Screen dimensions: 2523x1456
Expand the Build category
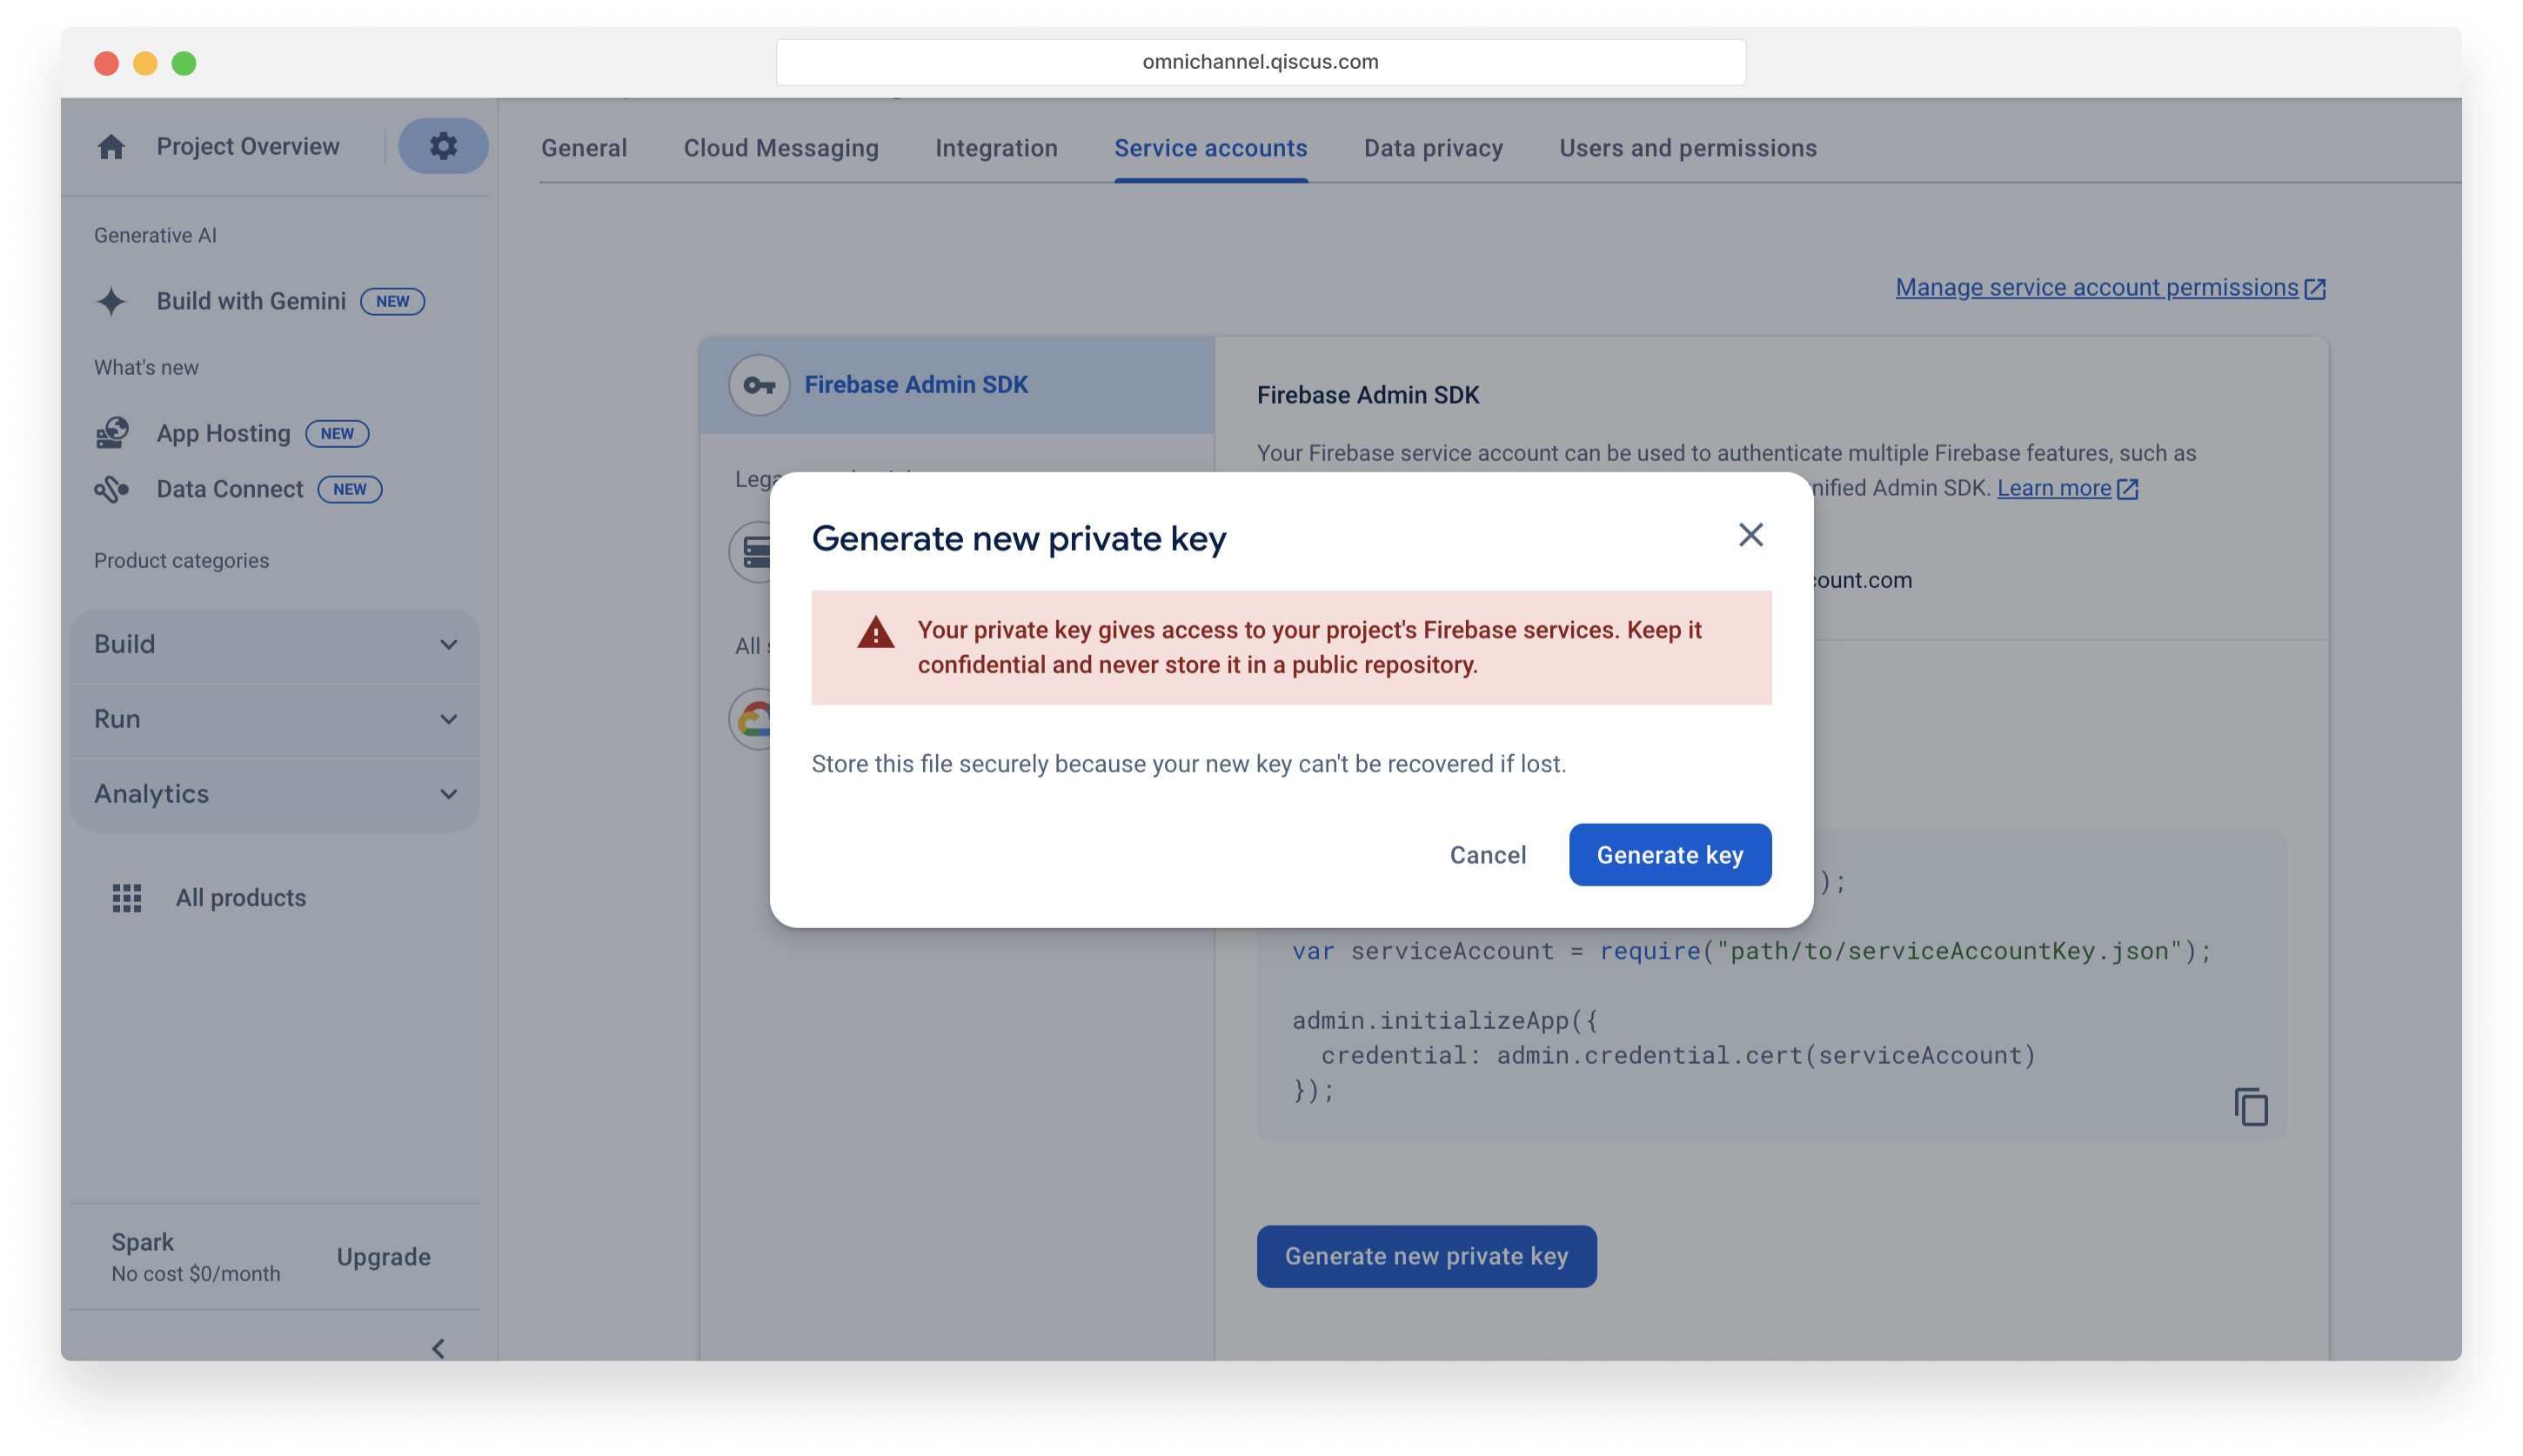point(275,644)
